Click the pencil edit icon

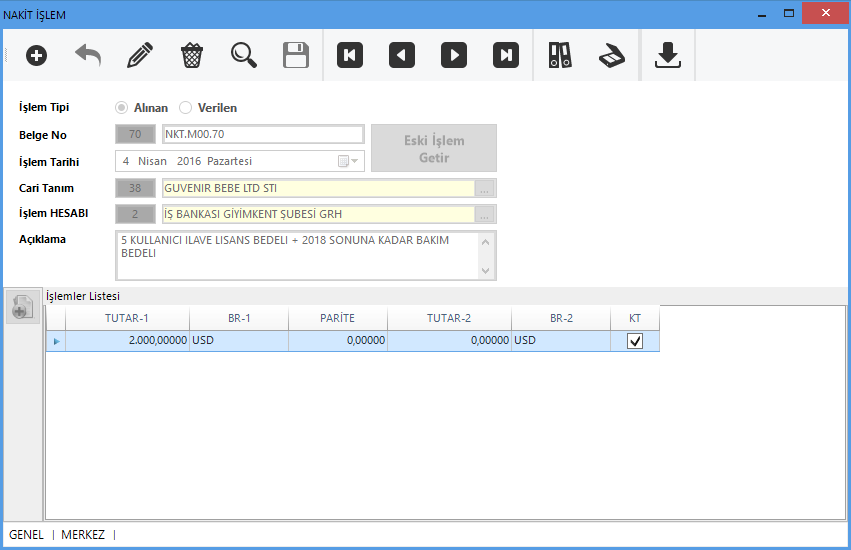pyautogui.click(x=140, y=55)
